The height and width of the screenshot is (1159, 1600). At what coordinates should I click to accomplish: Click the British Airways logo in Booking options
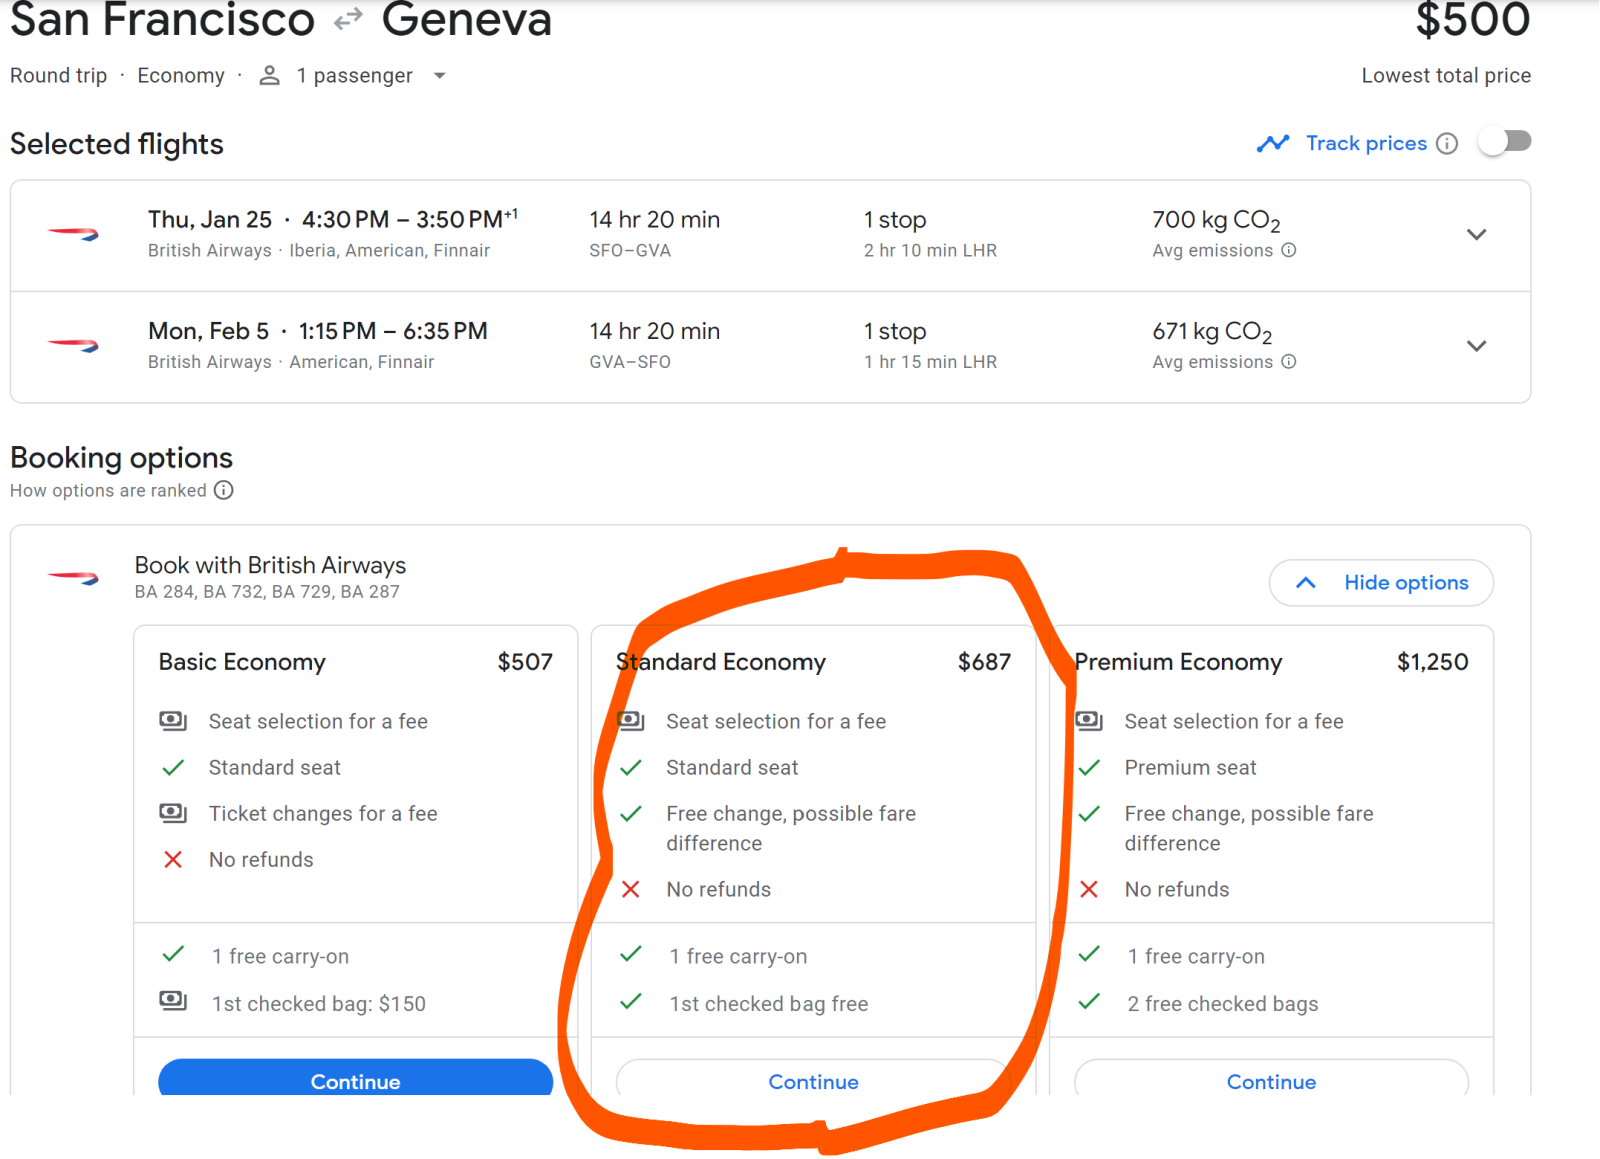tap(73, 577)
